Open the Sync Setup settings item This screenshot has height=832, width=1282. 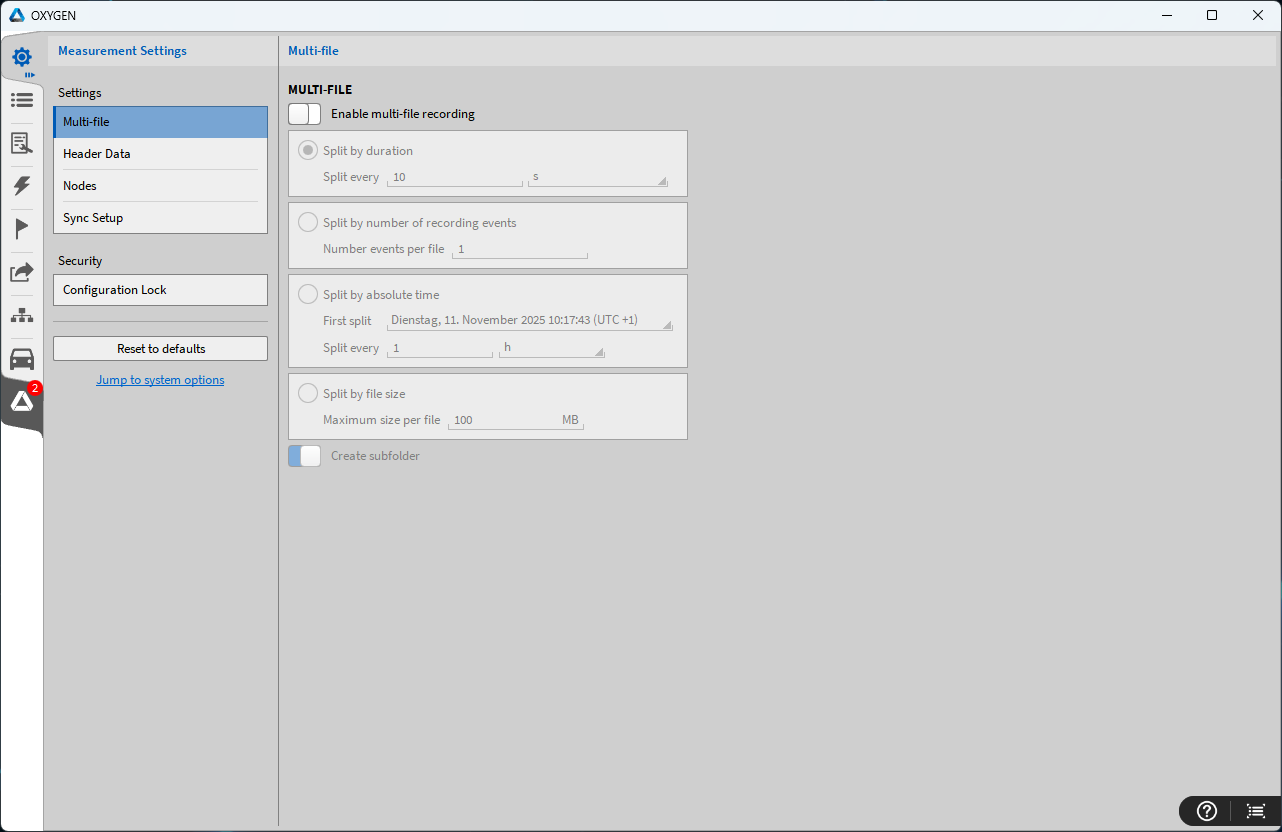pos(160,218)
